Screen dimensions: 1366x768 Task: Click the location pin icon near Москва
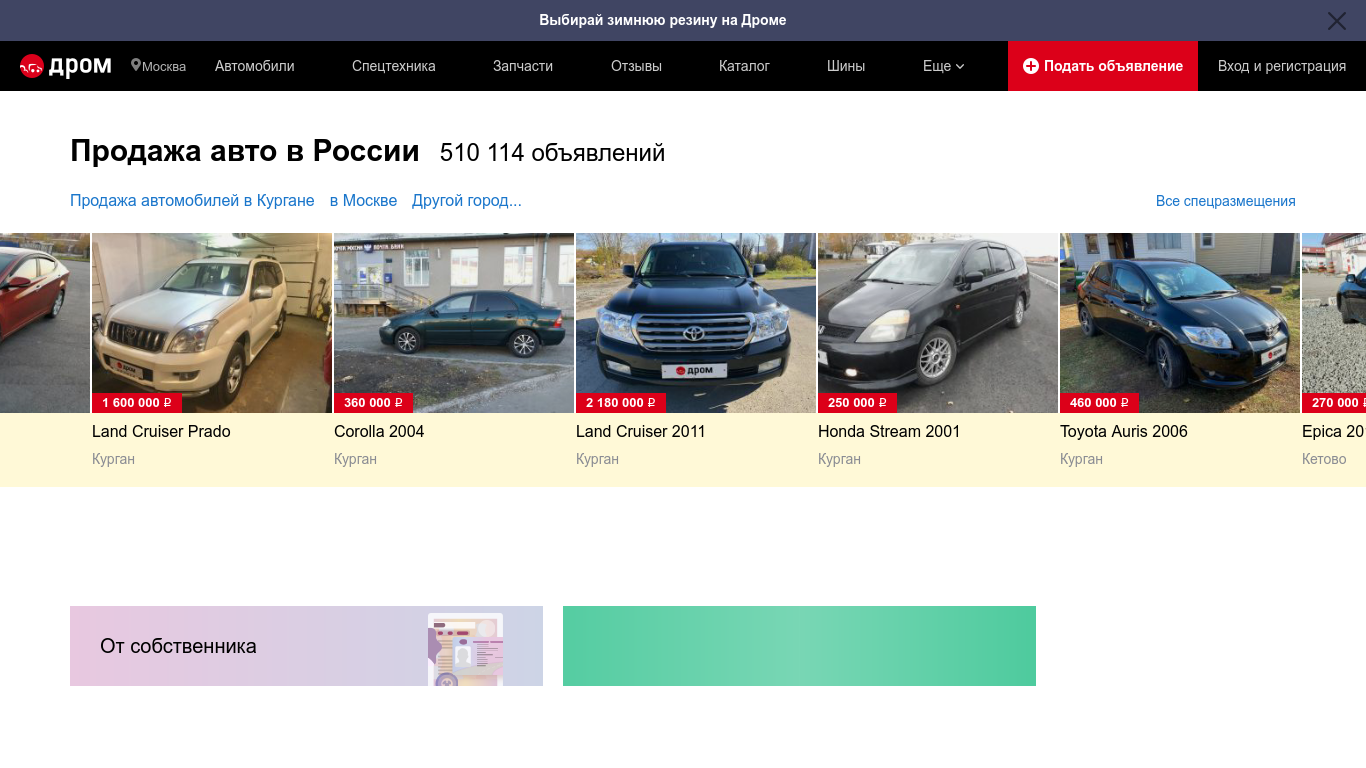136,65
